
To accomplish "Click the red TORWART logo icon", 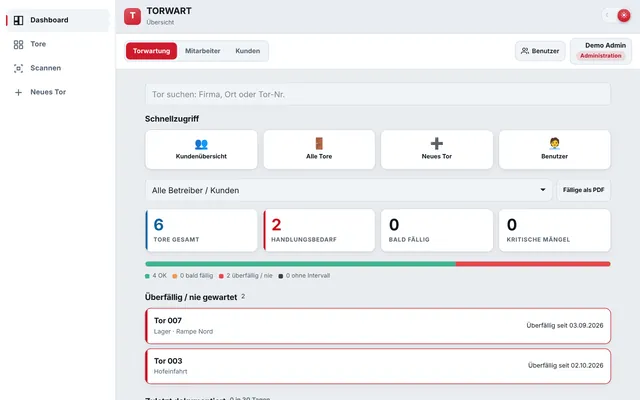I will click(132, 16).
